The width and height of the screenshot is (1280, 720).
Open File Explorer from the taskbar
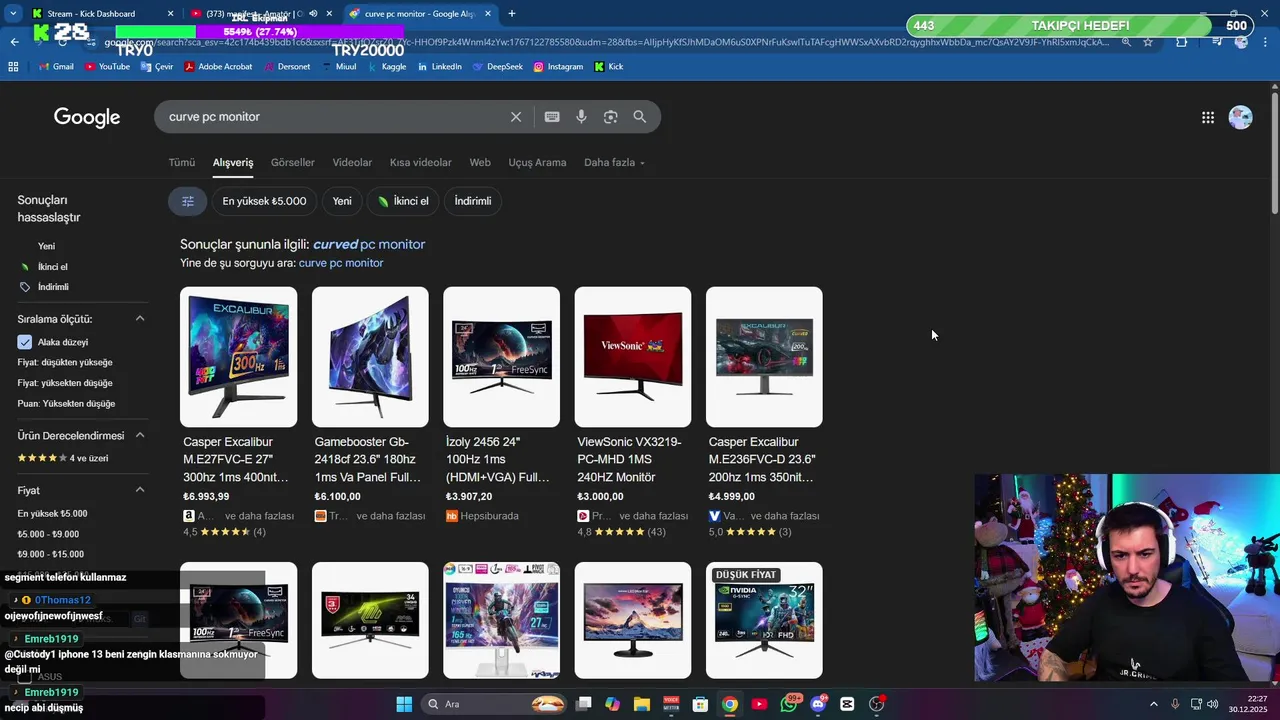click(642, 704)
